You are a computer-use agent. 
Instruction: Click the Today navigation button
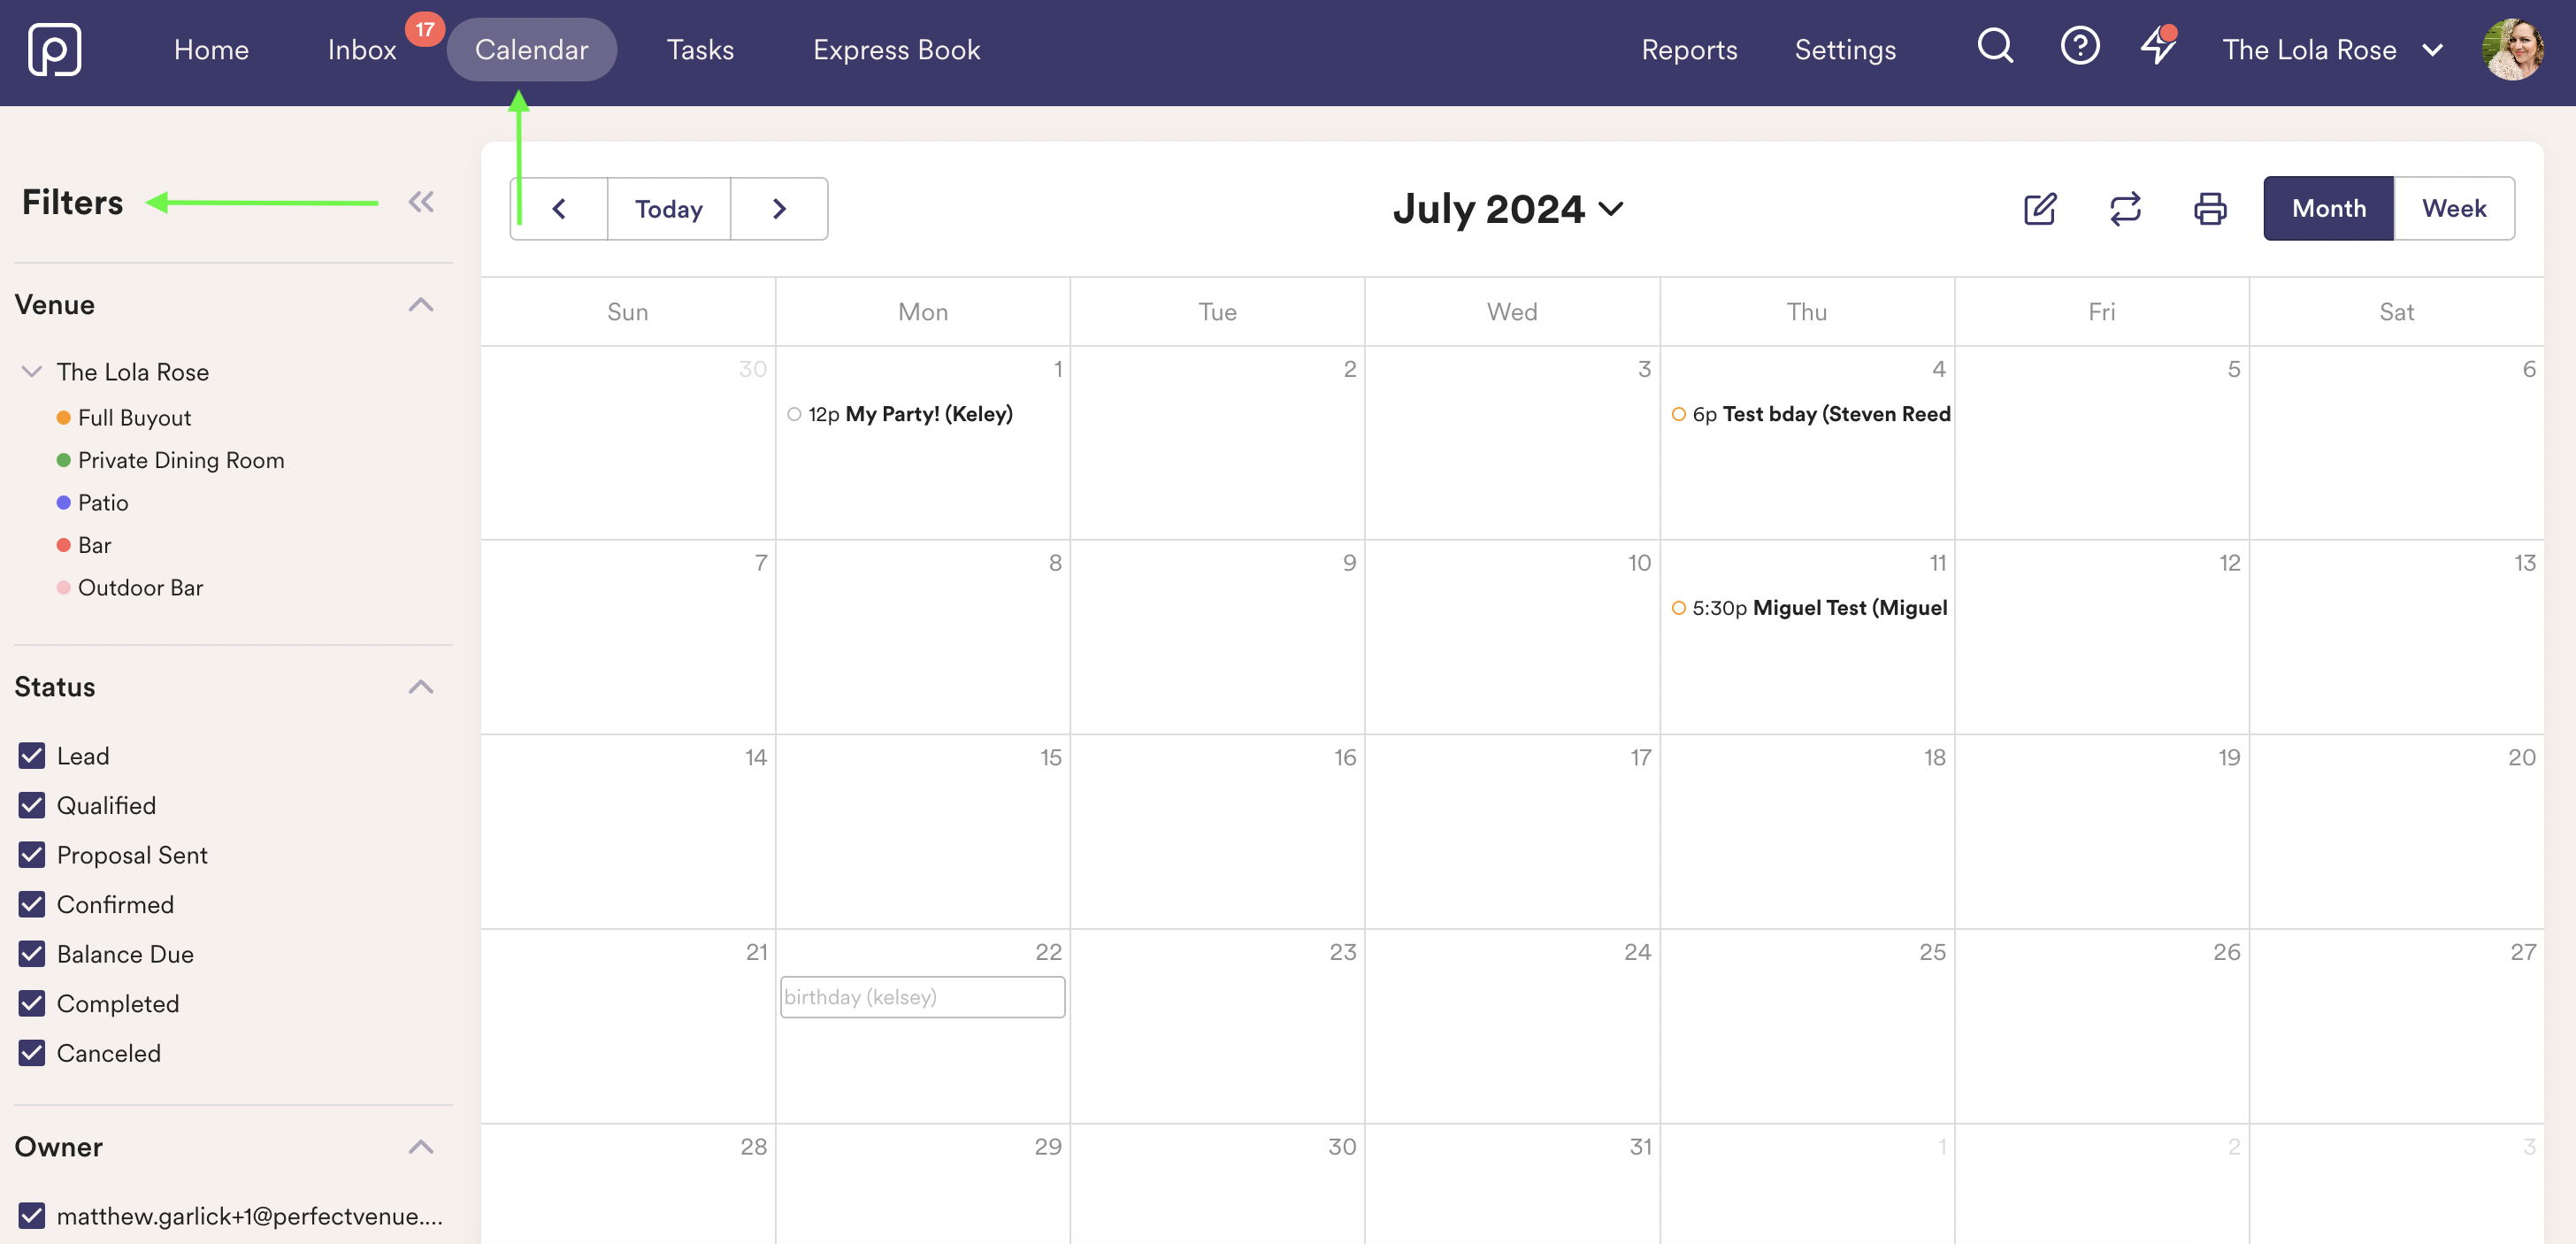tap(669, 207)
